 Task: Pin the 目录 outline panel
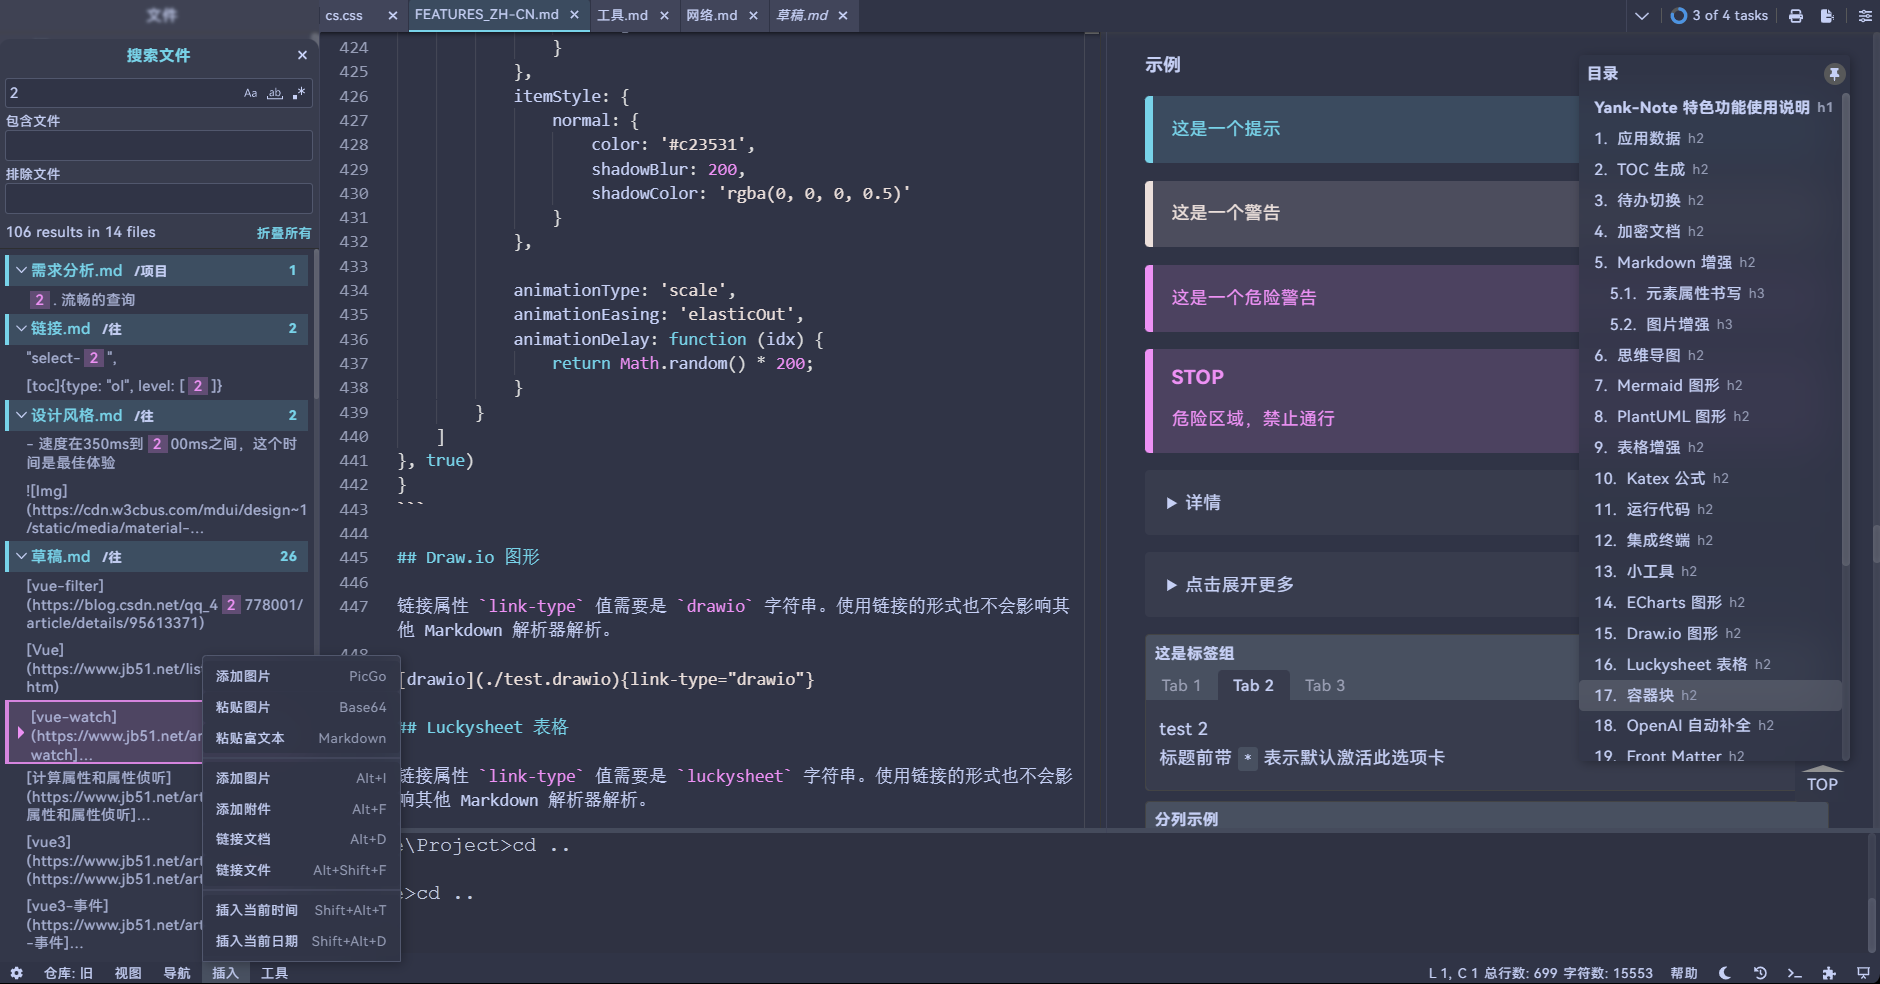coord(1834,74)
